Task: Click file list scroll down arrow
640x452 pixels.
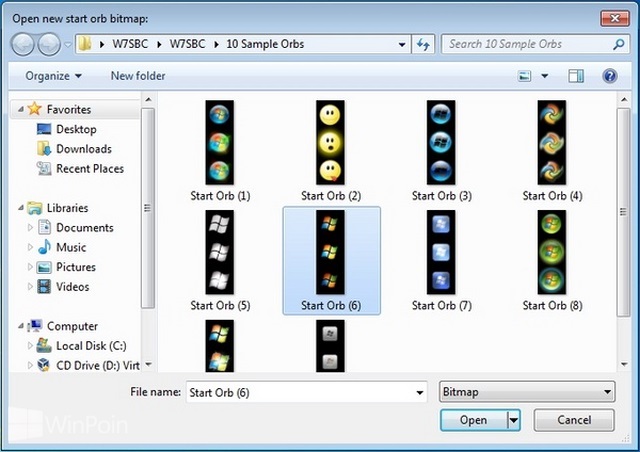Action: pyautogui.click(x=623, y=364)
